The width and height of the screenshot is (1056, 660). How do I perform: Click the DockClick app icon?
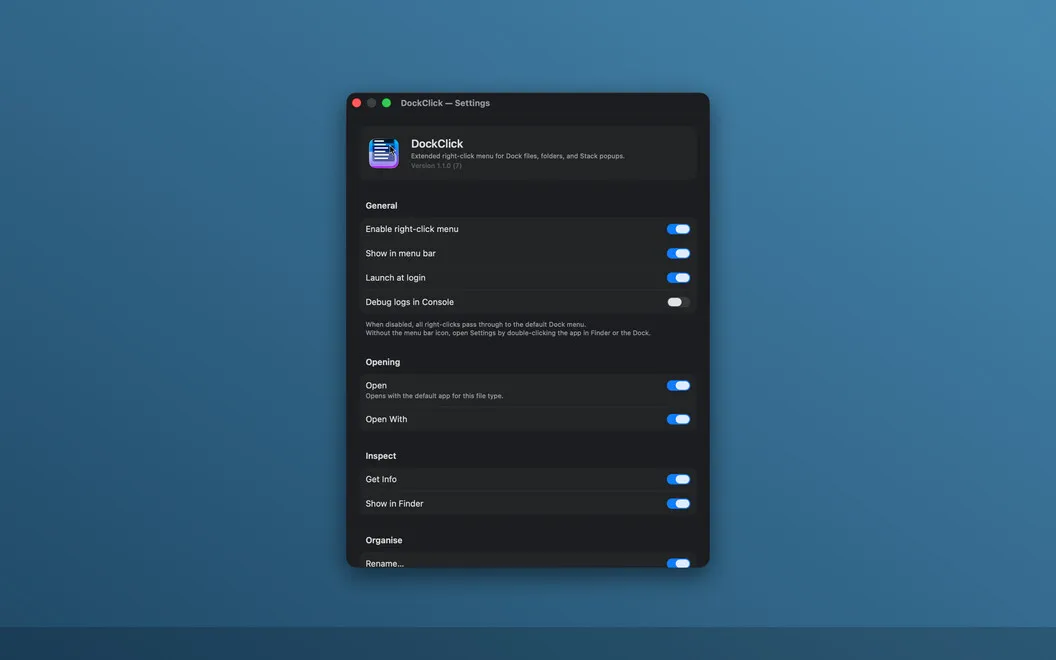pos(384,154)
